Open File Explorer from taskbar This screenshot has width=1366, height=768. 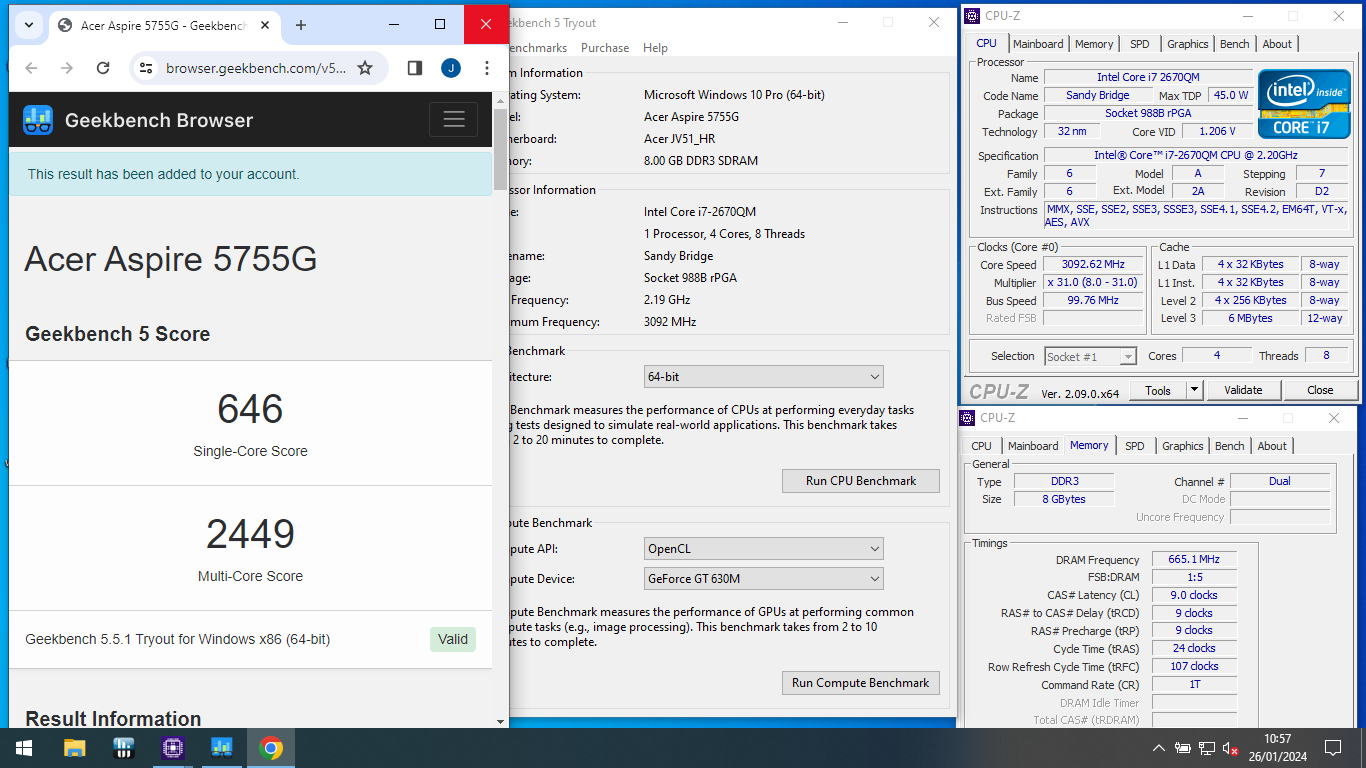74,748
